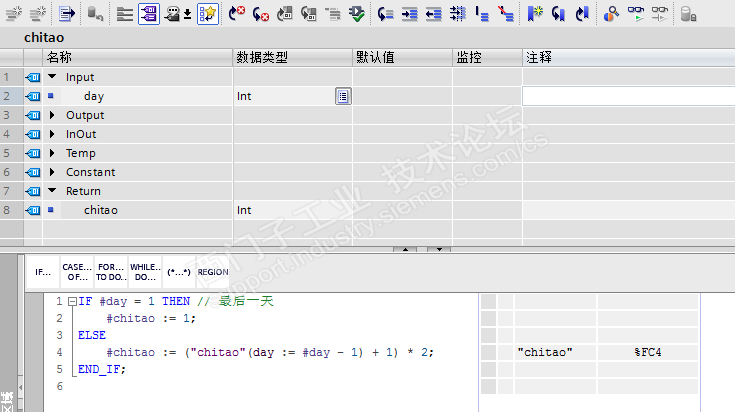Screen dimensions: 735x412
Task: Expand the Temp section
Action: click(x=52, y=153)
